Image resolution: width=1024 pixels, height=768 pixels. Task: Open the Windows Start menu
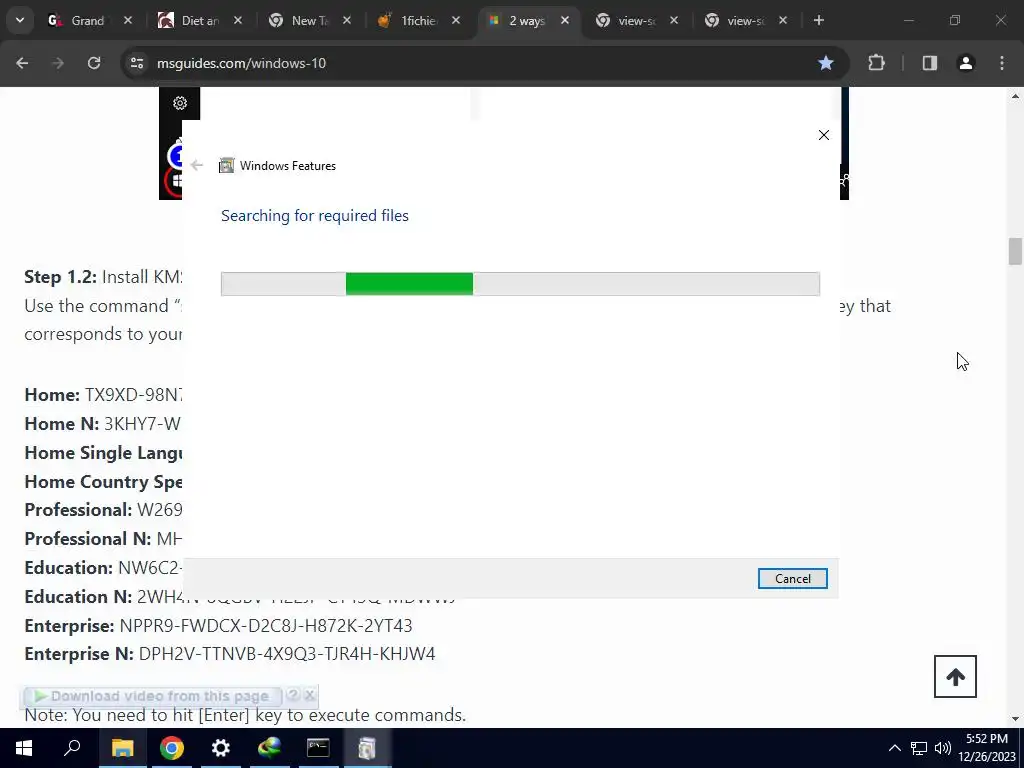(24, 748)
